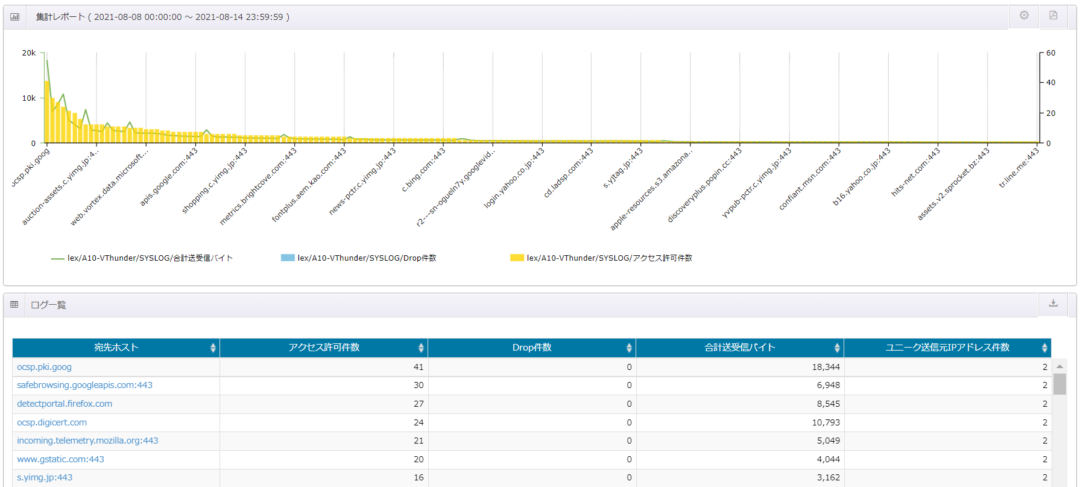Select the 6,948 bytes cell
The width and height of the screenshot is (1080, 487).
[x=740, y=386]
